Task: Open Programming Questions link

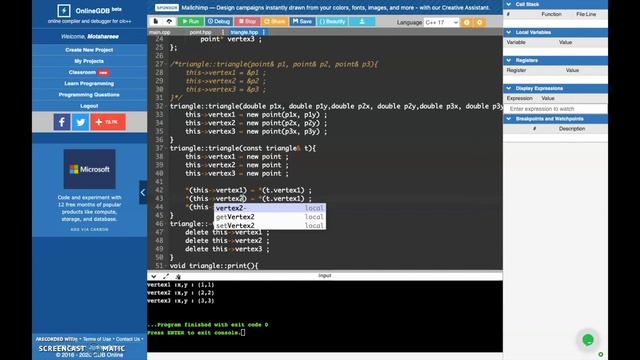Action: coord(89,95)
